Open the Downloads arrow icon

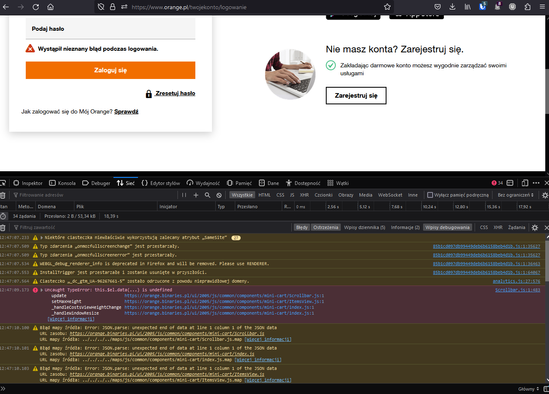coord(452,7)
